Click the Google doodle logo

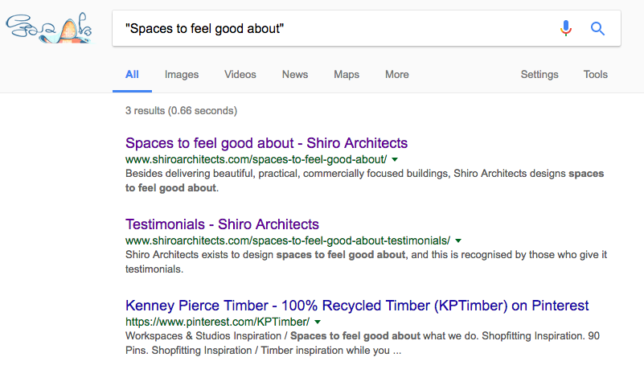[49, 28]
